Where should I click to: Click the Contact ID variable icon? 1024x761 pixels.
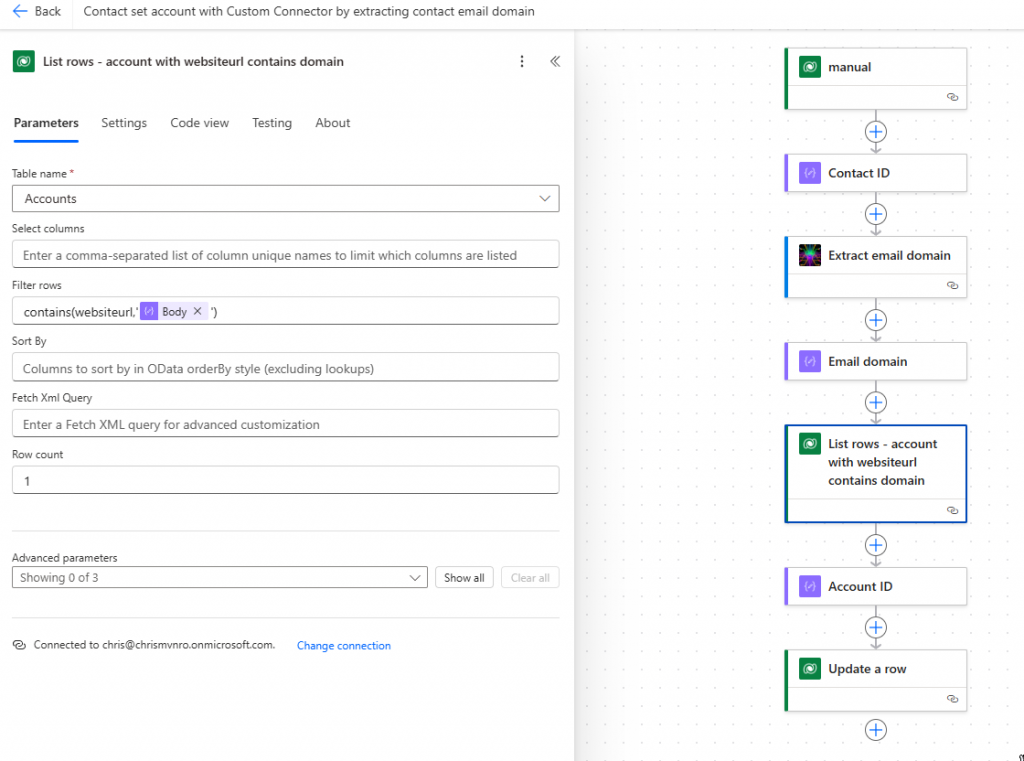(810, 173)
